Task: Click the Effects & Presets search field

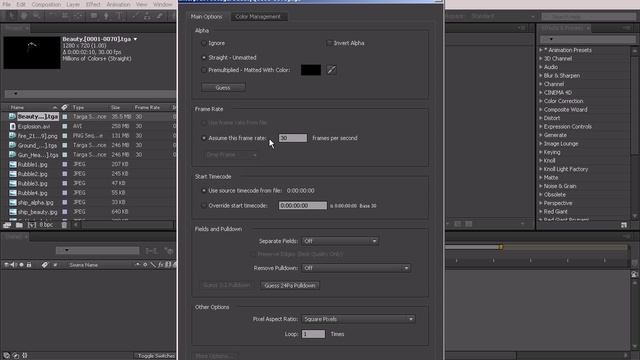Action: coord(588,39)
